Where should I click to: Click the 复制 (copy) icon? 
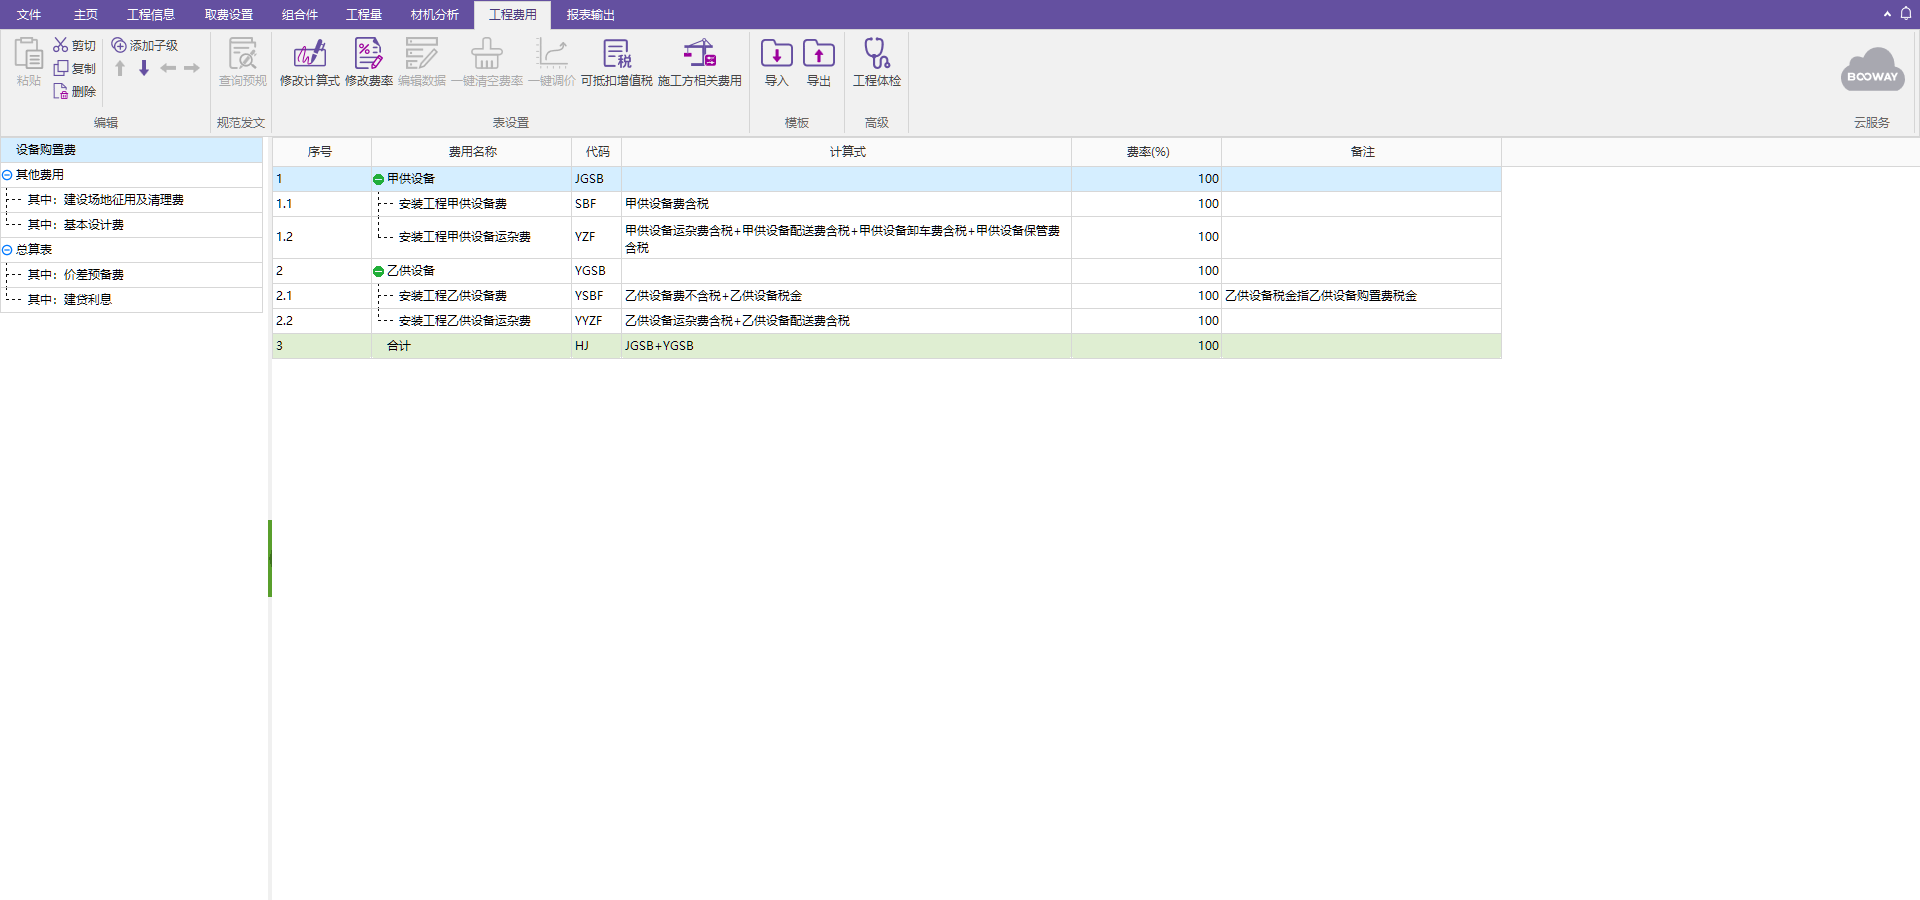click(61, 68)
